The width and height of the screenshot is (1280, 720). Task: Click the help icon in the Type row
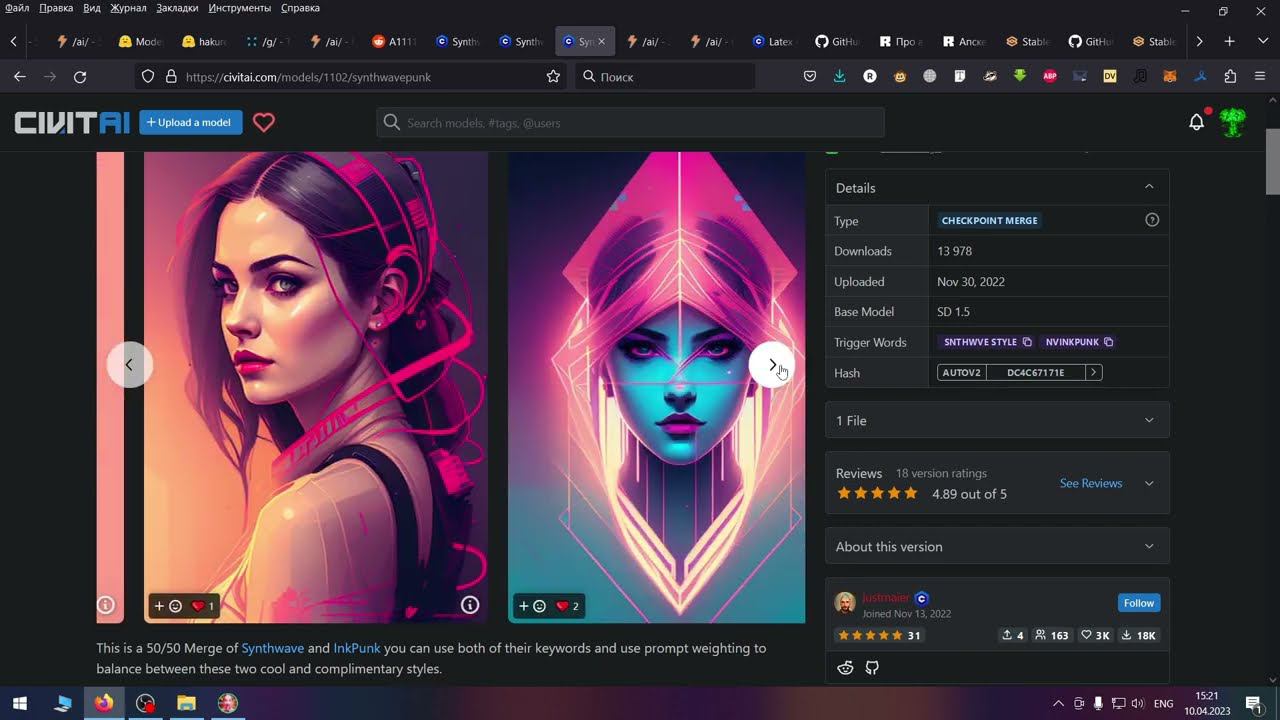click(x=1152, y=220)
